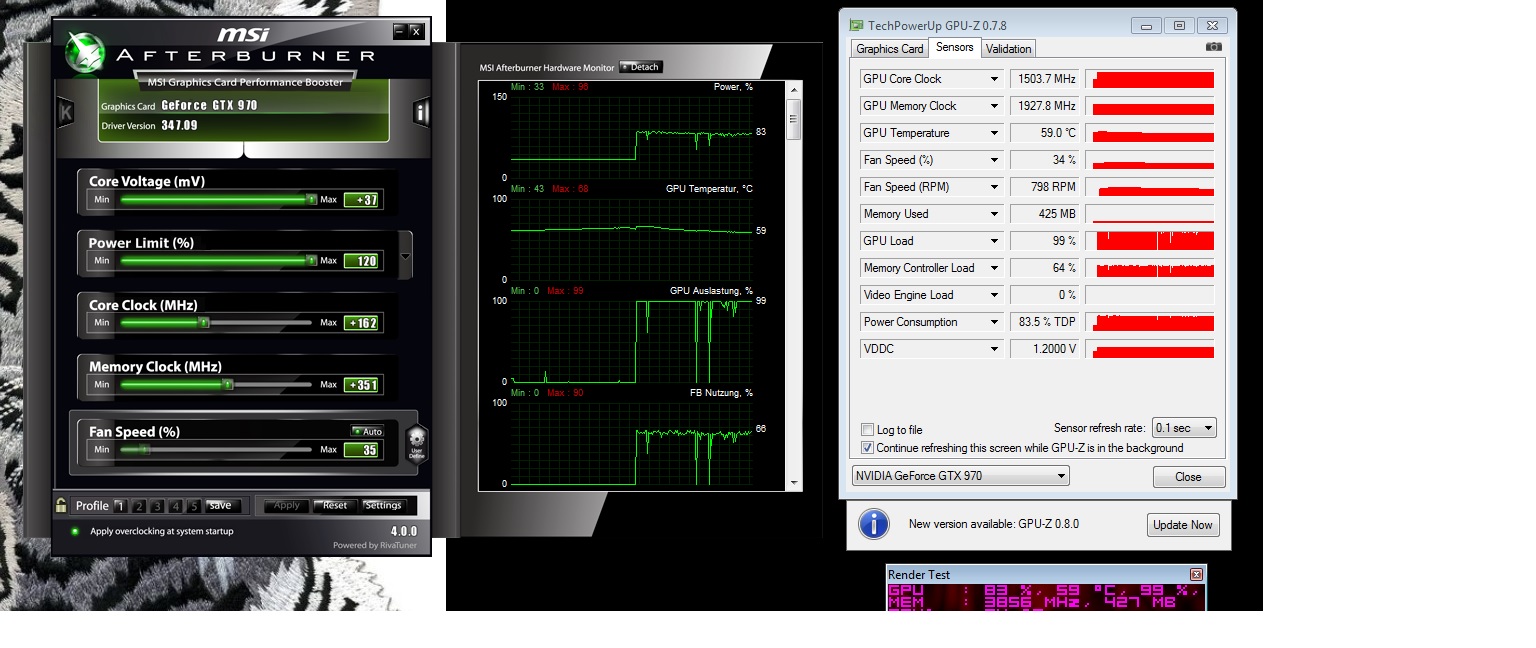The width and height of the screenshot is (1536, 648).
Task: Close the Render Test window
Action: pos(1196,575)
